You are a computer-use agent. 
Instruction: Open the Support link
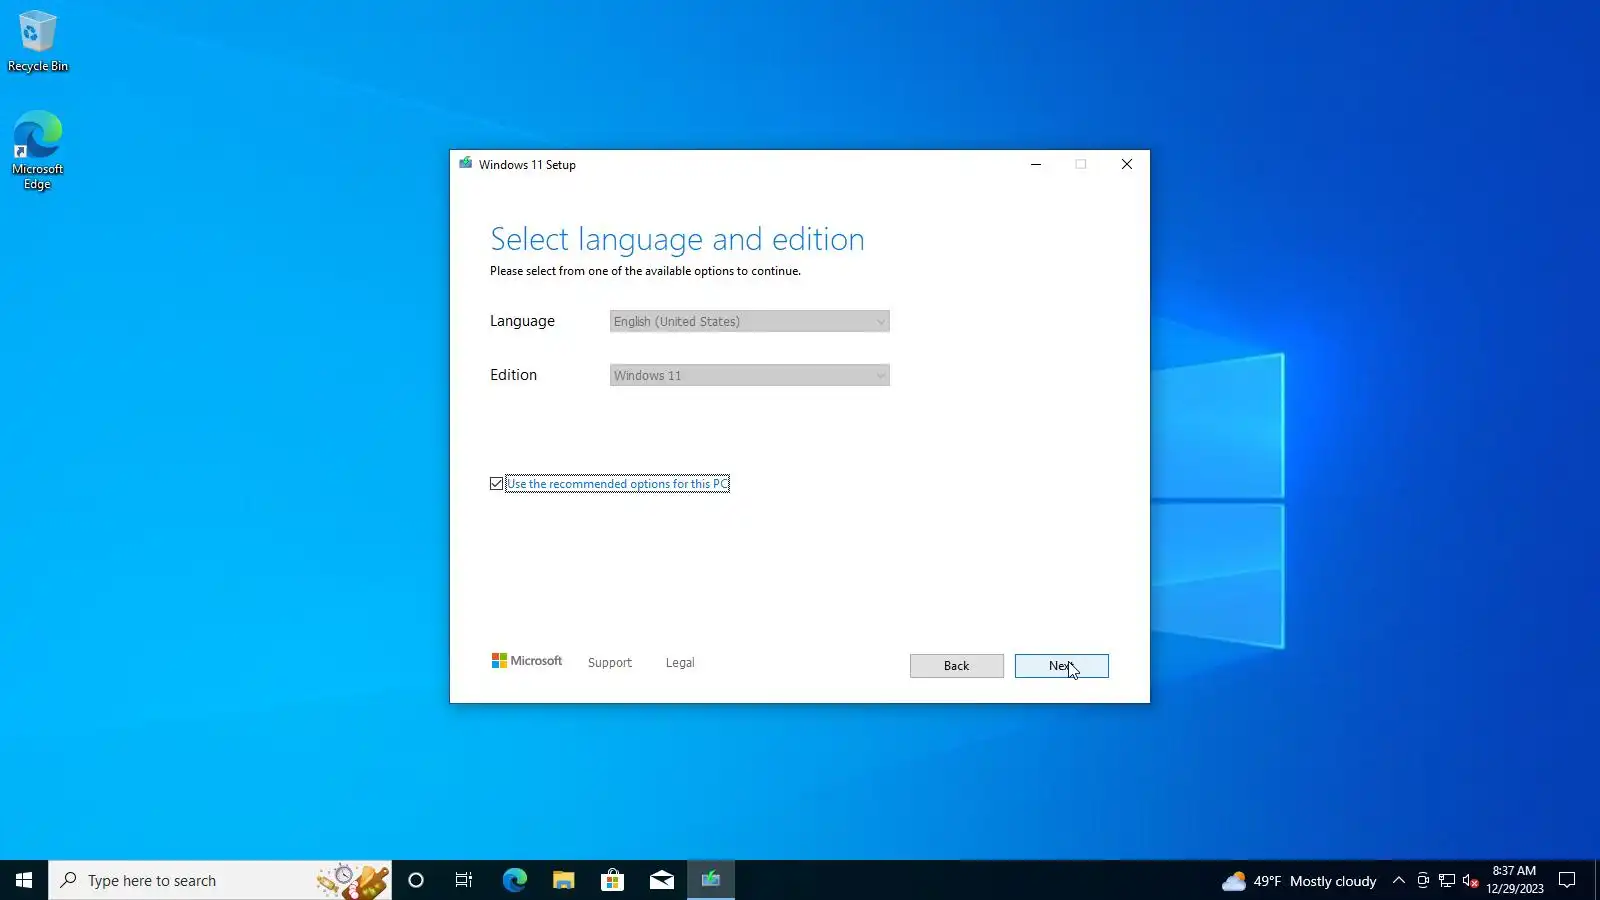coord(610,663)
